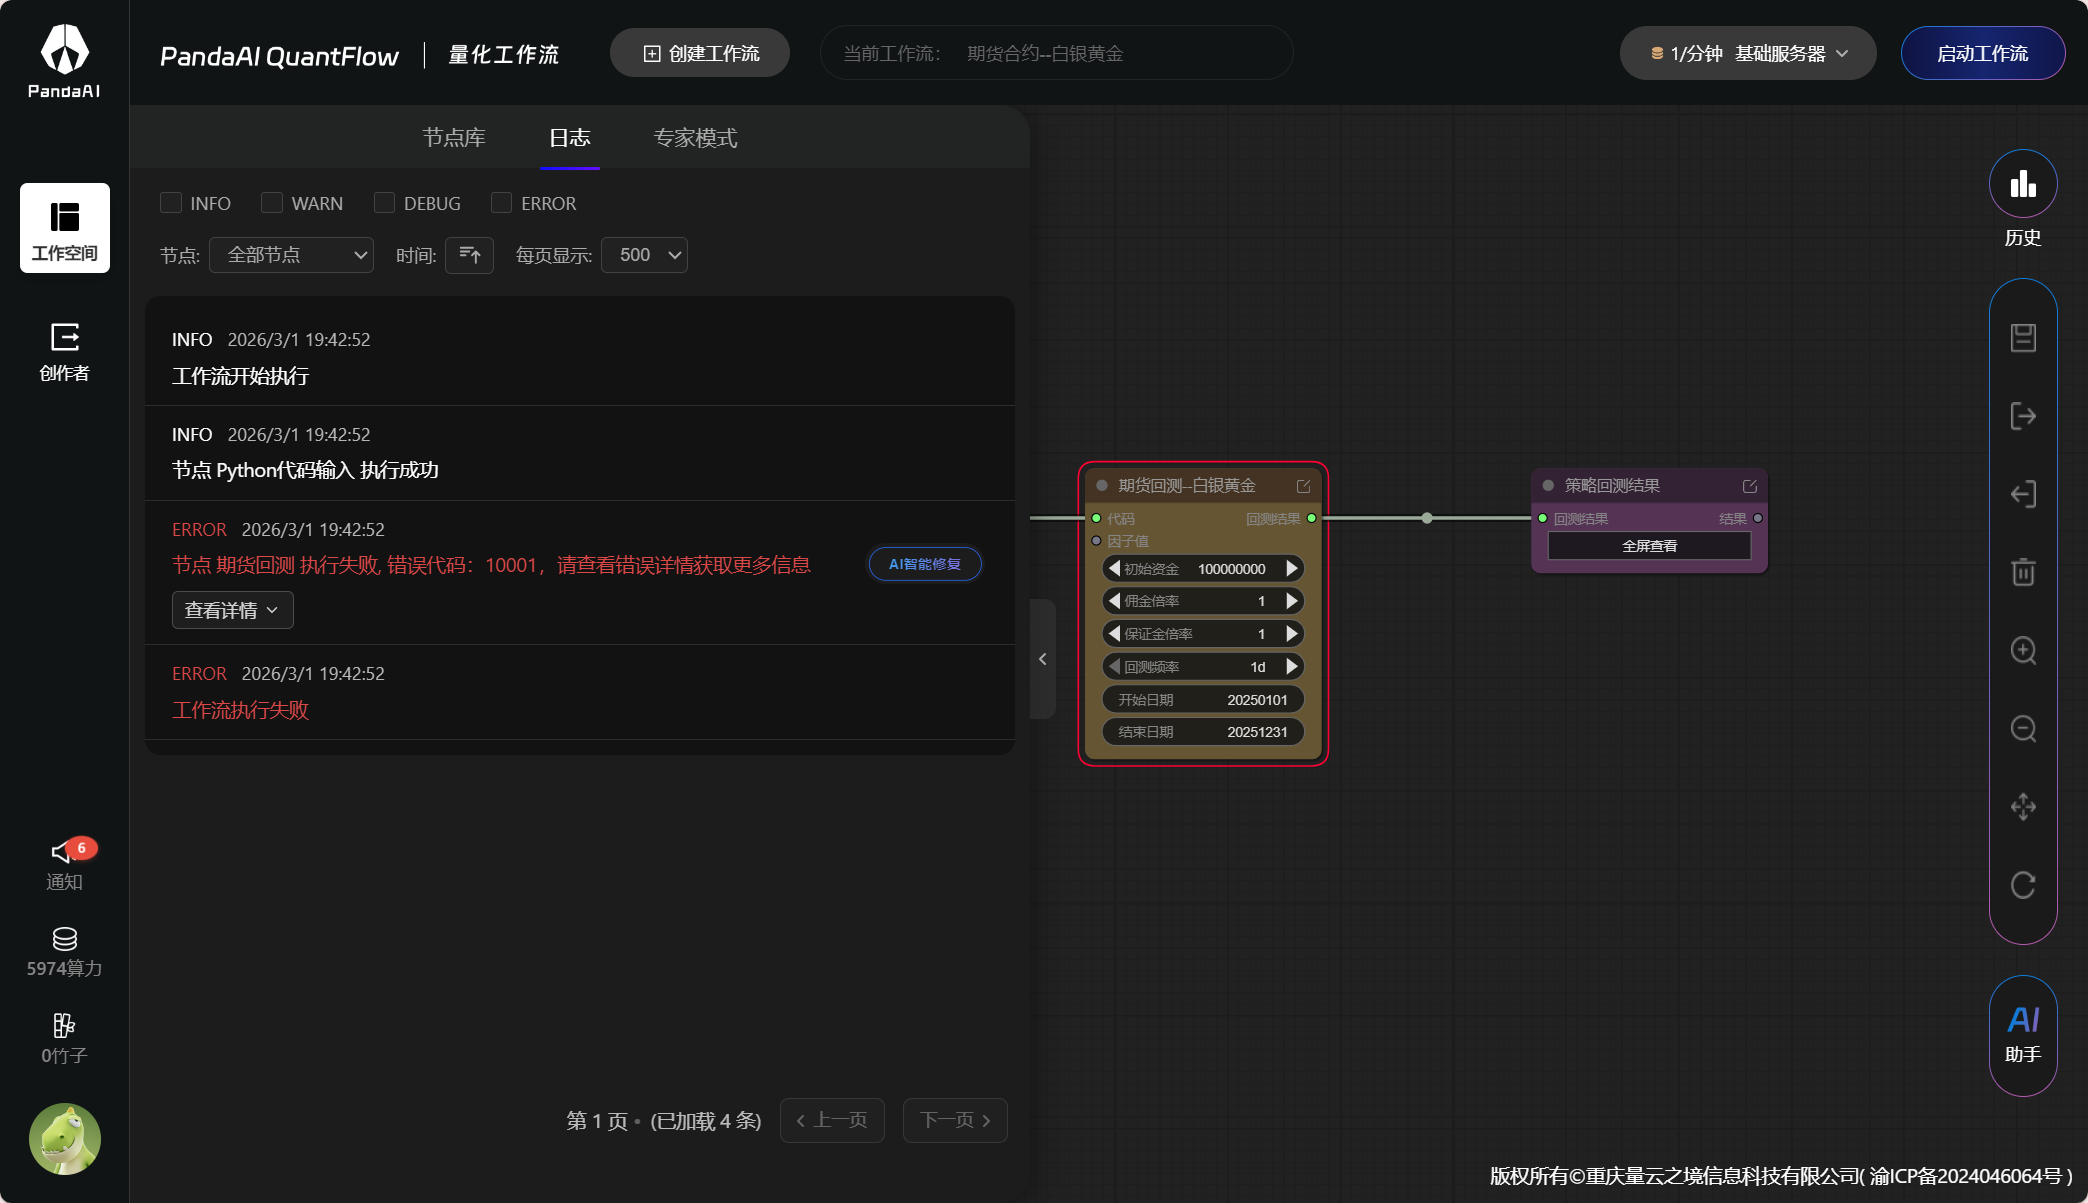Switch to the 日志 tab
Viewport: 2088px width, 1203px height.
[570, 138]
